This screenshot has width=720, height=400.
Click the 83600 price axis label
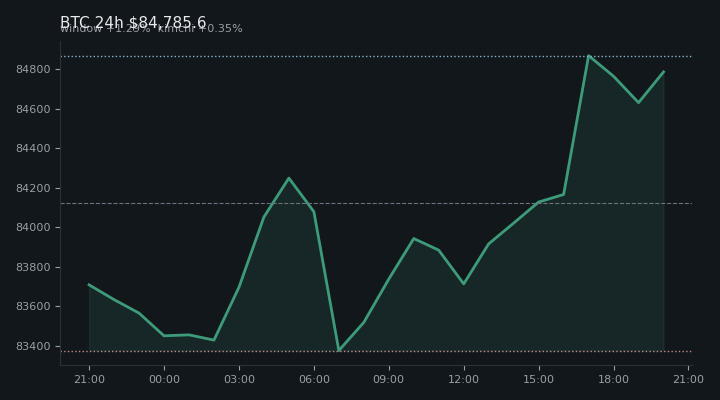33,306
